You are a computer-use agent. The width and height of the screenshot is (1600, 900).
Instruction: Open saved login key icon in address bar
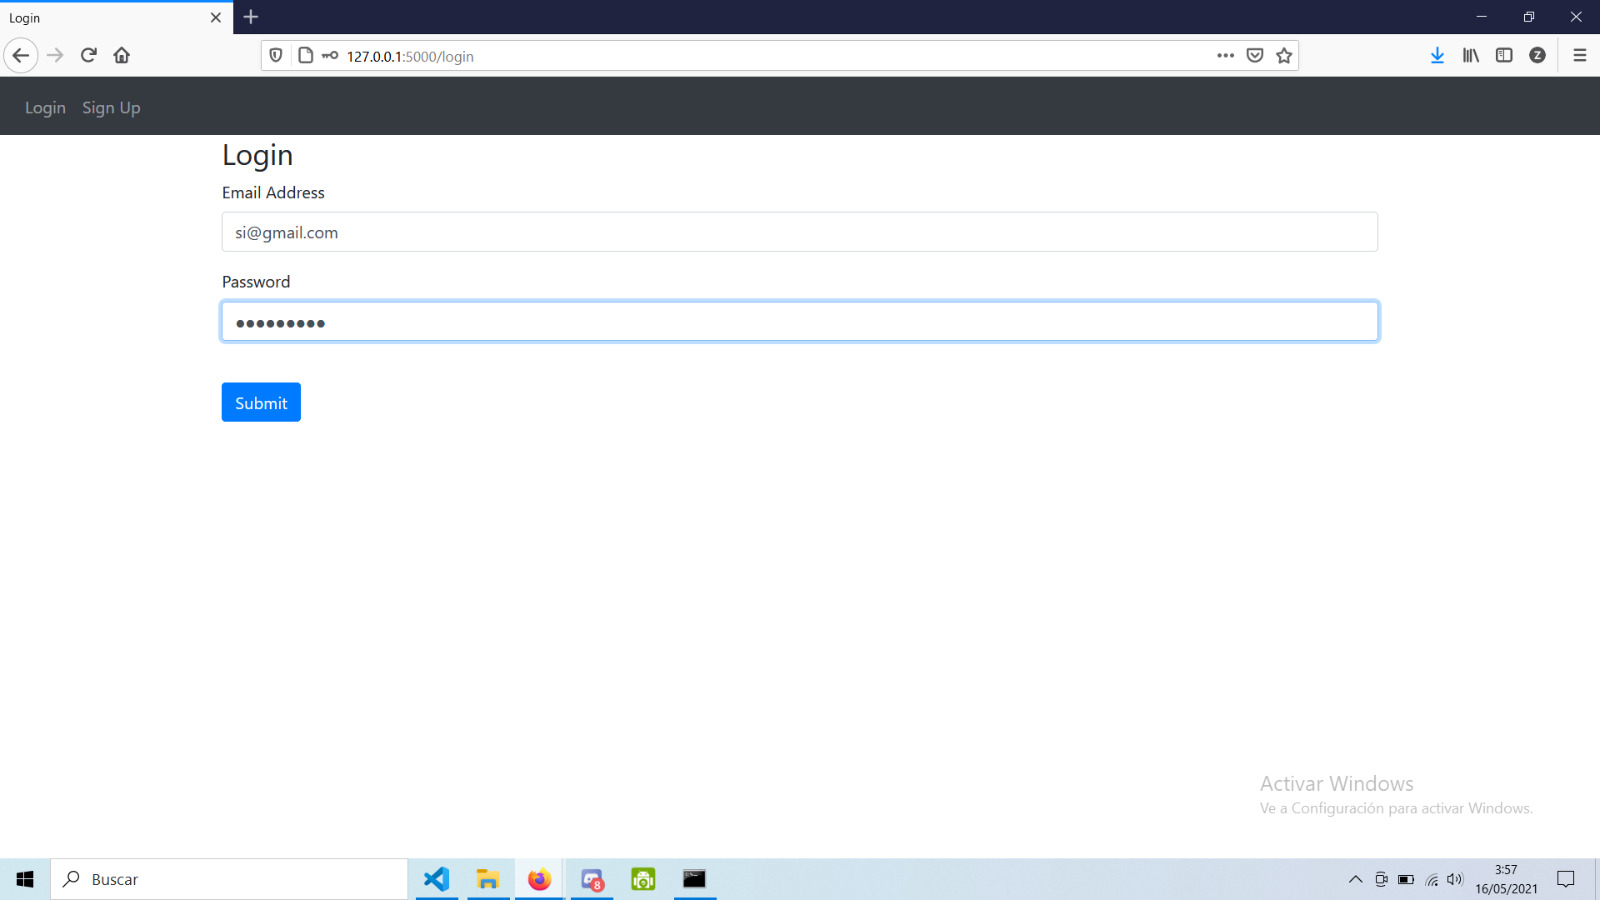click(330, 56)
